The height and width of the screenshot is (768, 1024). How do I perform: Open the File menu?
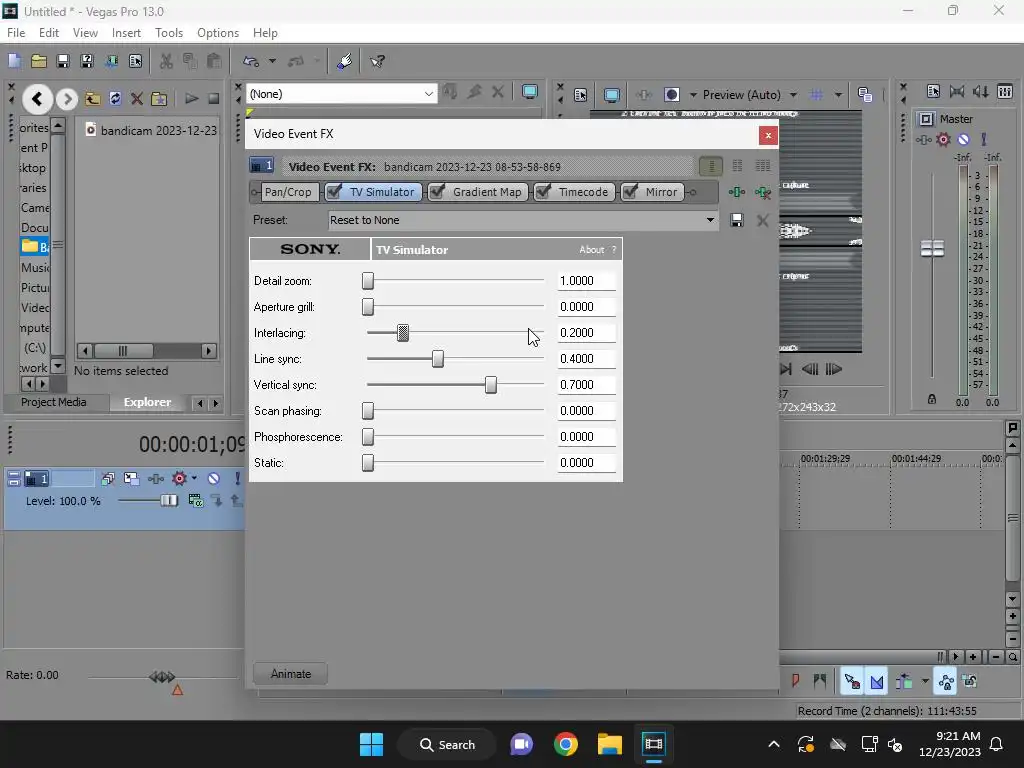(x=16, y=33)
